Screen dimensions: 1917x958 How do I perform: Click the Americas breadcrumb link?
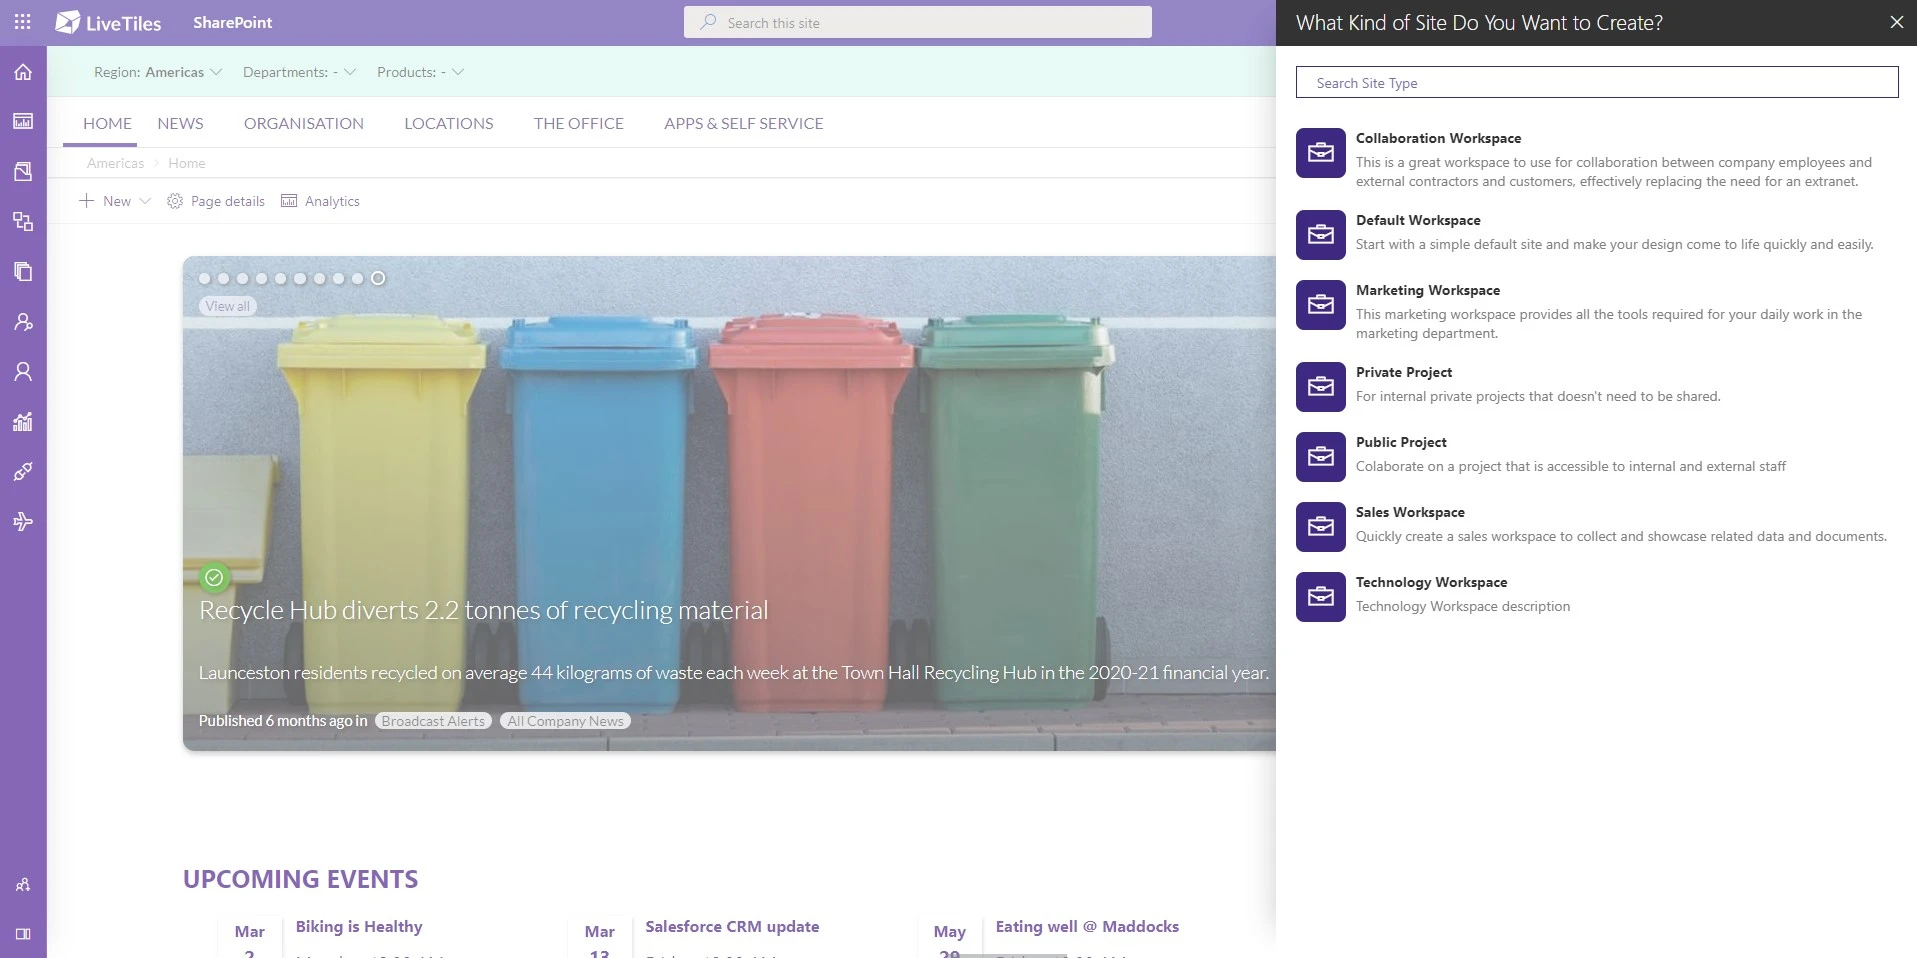(115, 163)
